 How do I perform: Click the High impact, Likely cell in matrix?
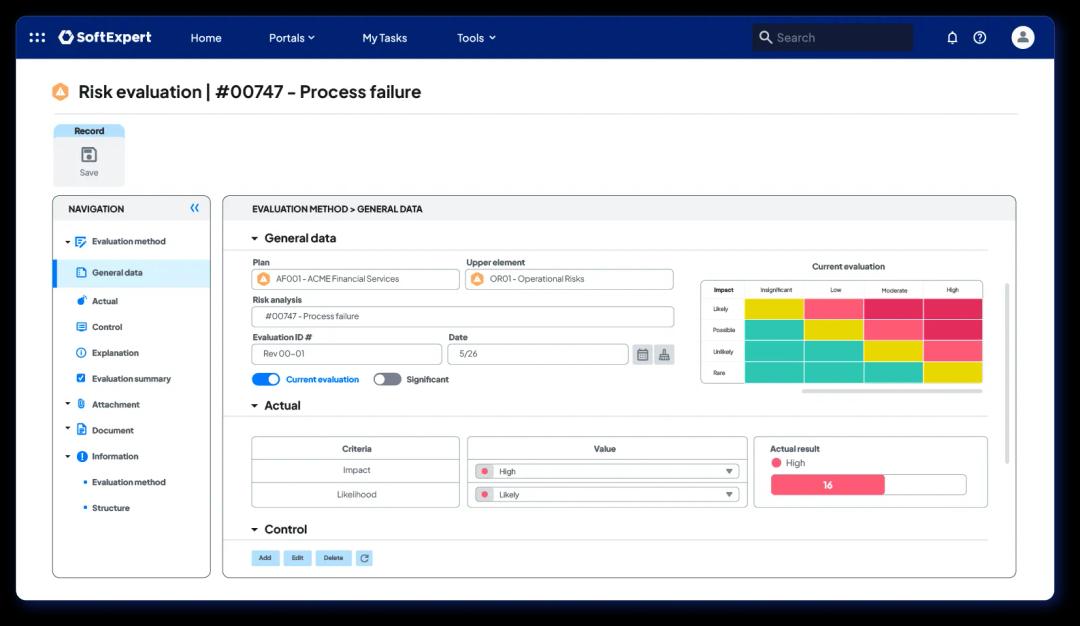click(x=952, y=309)
